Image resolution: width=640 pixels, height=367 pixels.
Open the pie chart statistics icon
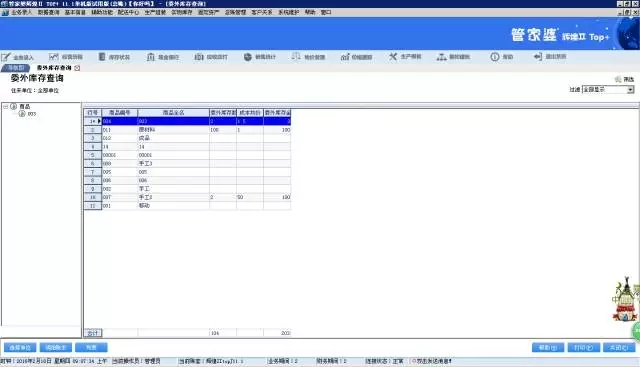pos(248,56)
